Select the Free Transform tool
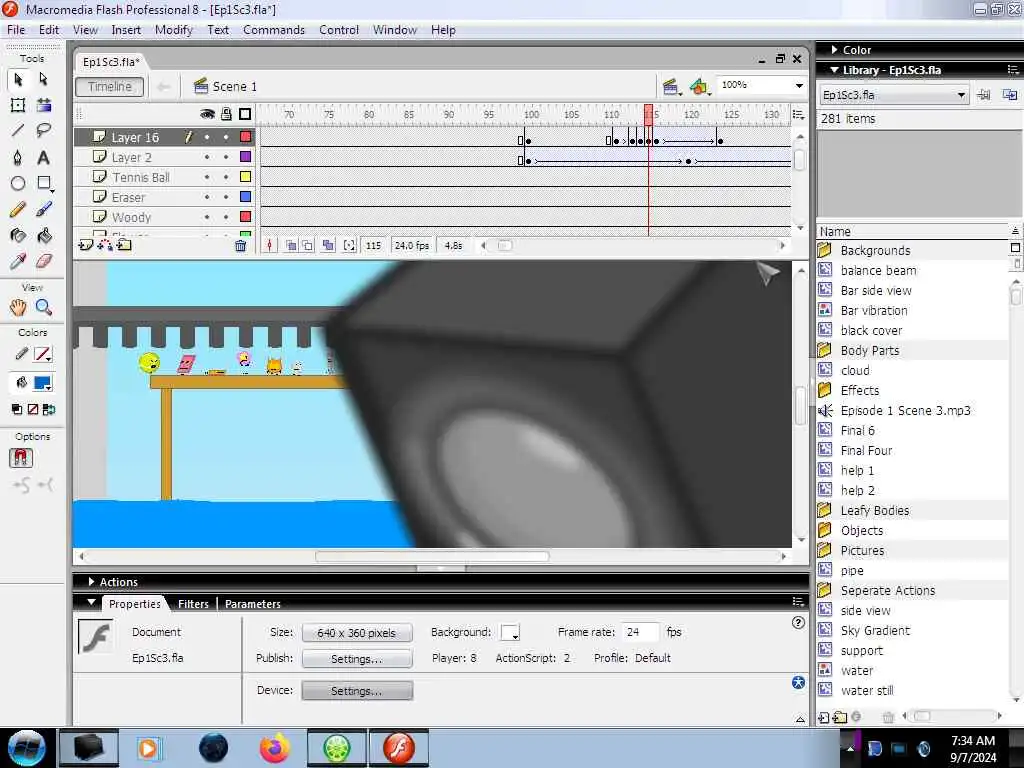 click(x=18, y=105)
